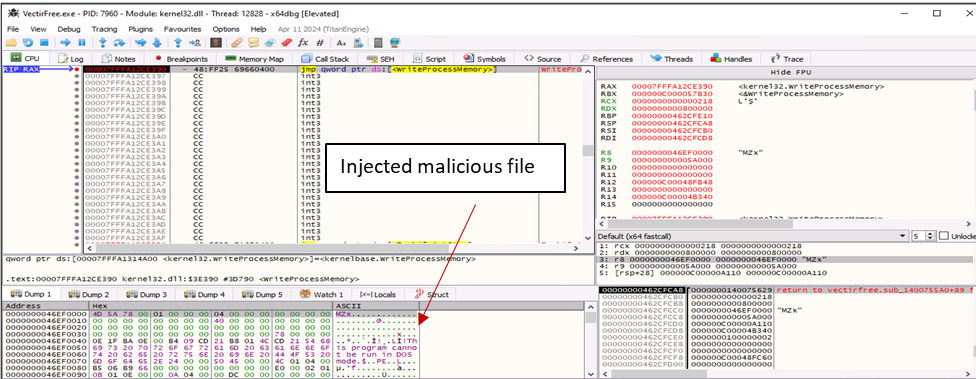Click the Execute Till Return icon
The image size is (976, 379).
(x=178, y=43)
